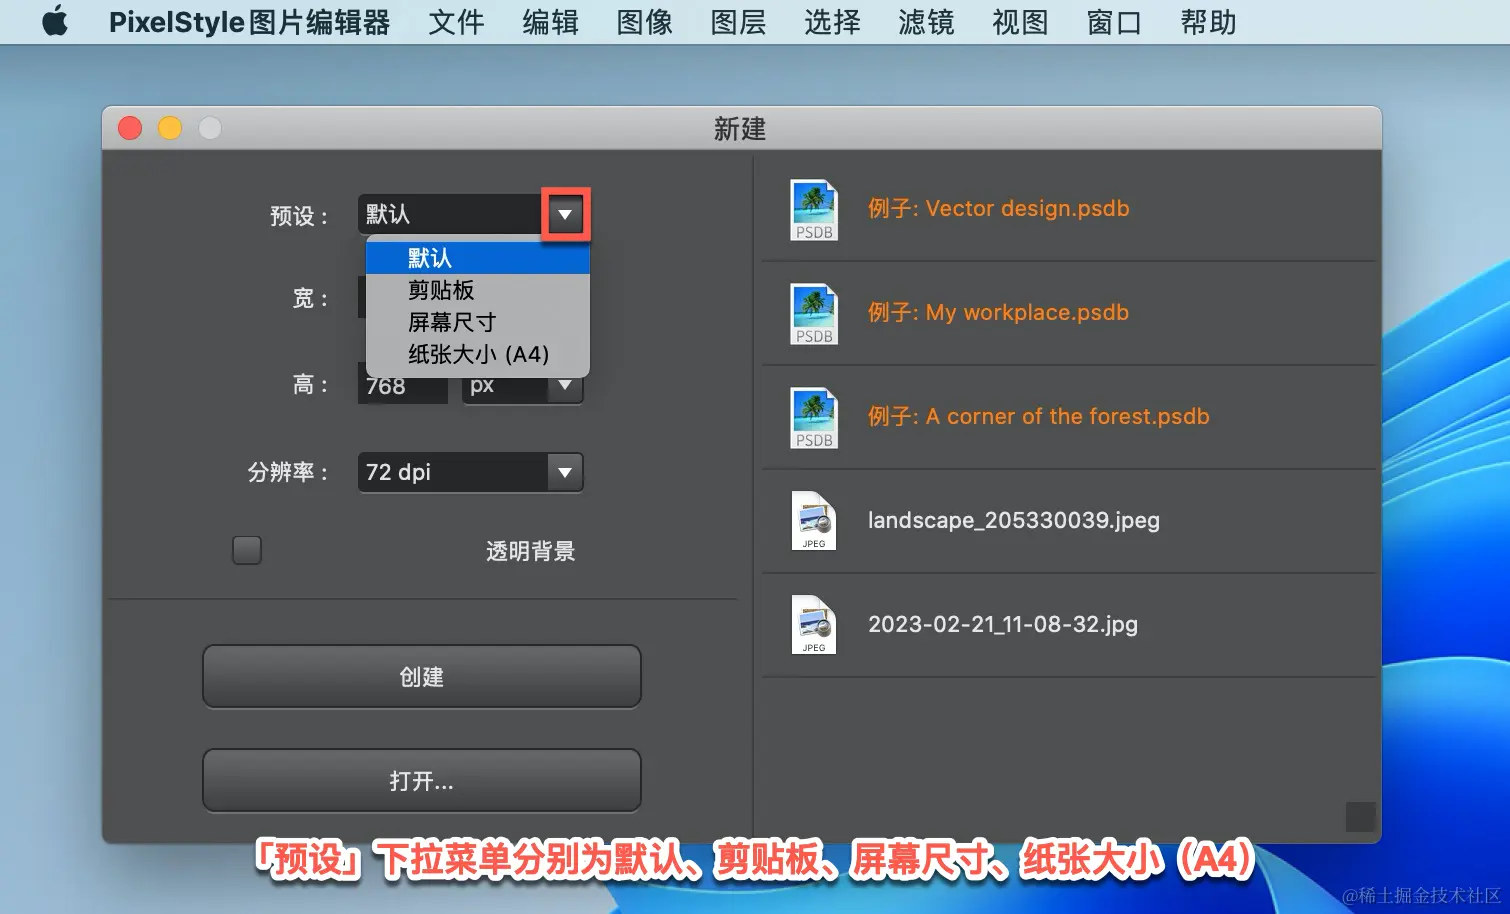Click JPEG icon for 2023-02-21_11-08-32.jpg
Screen dimensions: 1510x914
click(814, 625)
